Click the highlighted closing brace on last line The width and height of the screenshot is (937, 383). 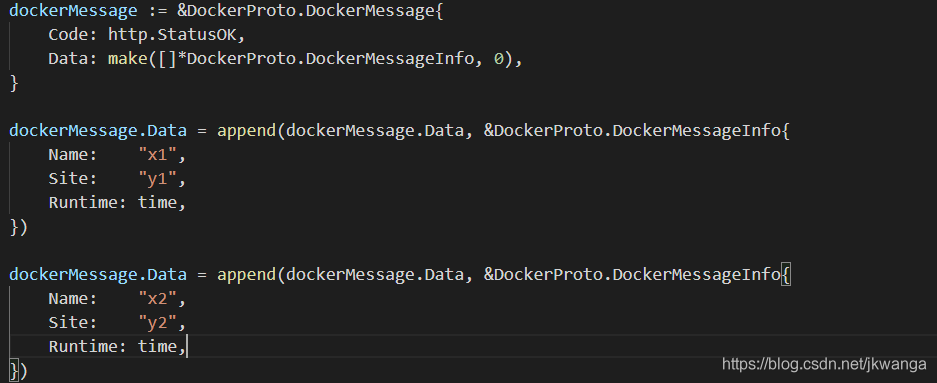coord(14,370)
